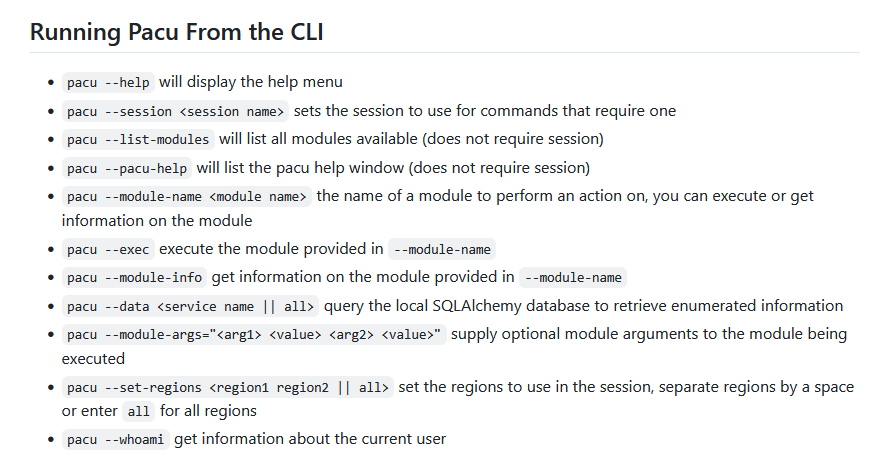The width and height of the screenshot is (875, 465).
Task: Click the standalone "all" code snippet
Action: pyautogui.click(x=139, y=411)
